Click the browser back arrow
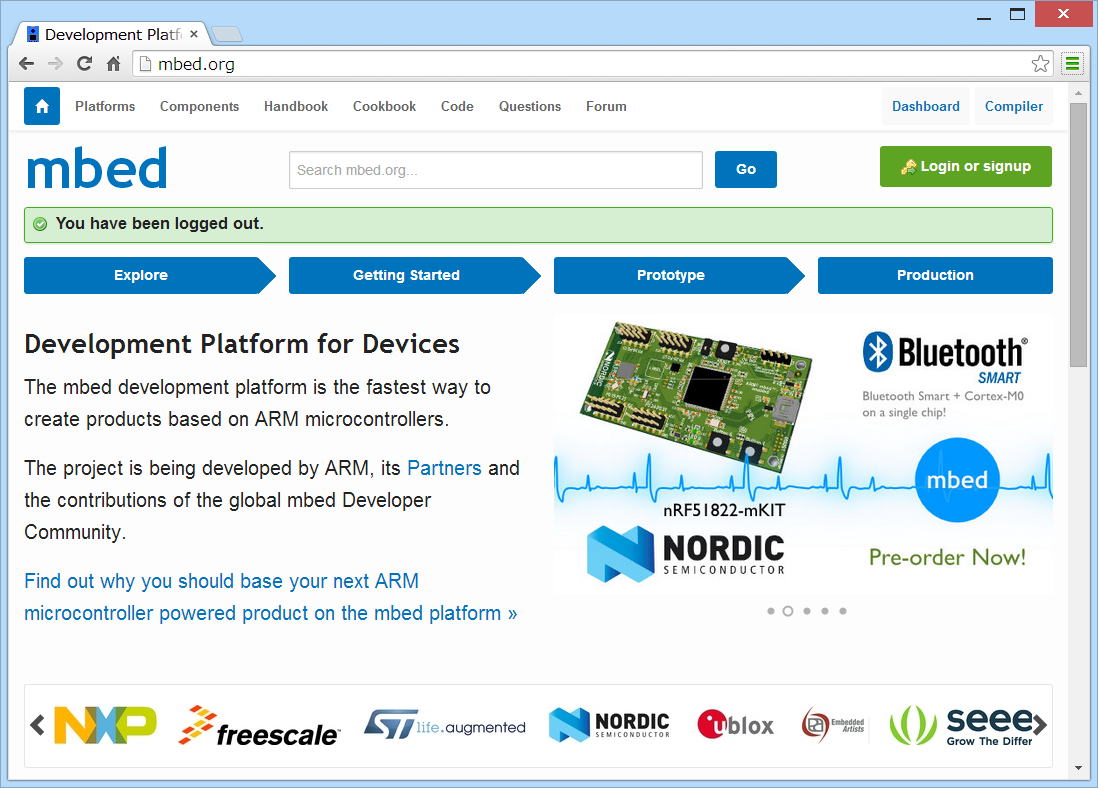The height and width of the screenshot is (788, 1098). 27,64
